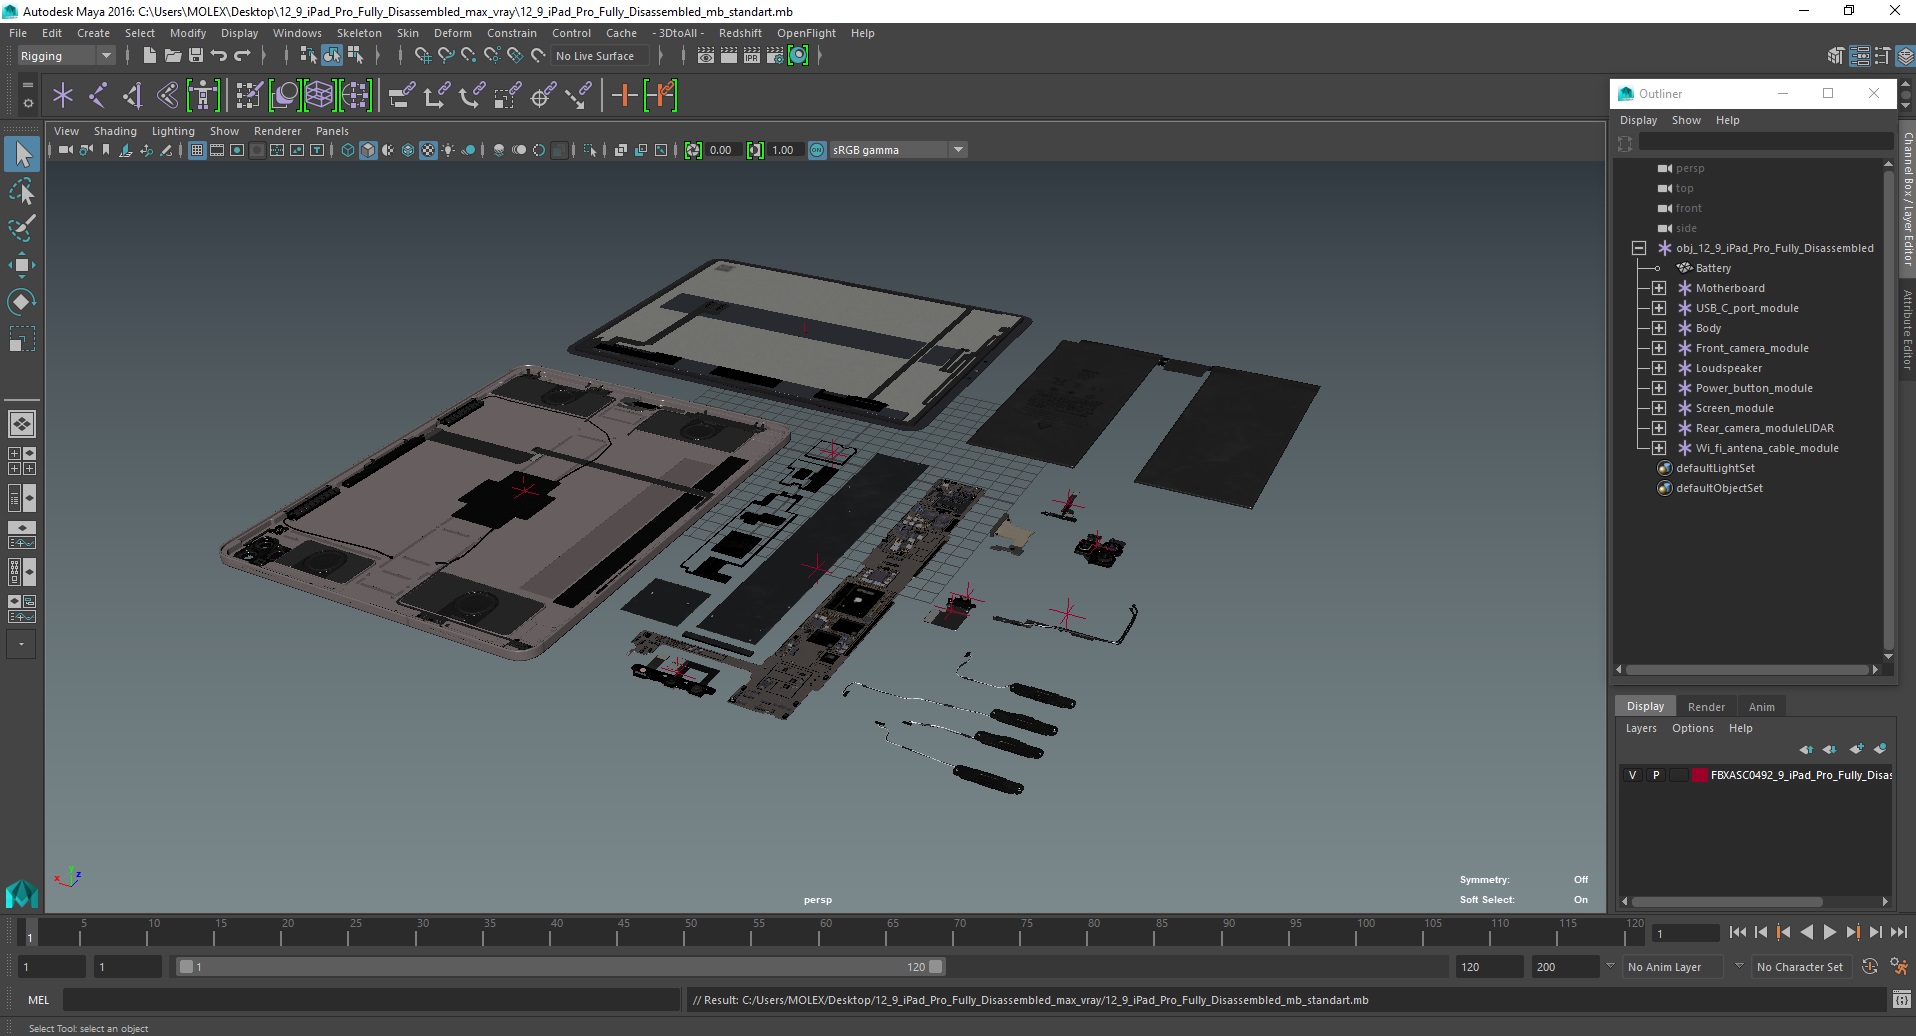Collapse obj_12_9_iPad_Pro_Fully_Disassembled group
The height and width of the screenshot is (1036, 1916).
[x=1638, y=248]
